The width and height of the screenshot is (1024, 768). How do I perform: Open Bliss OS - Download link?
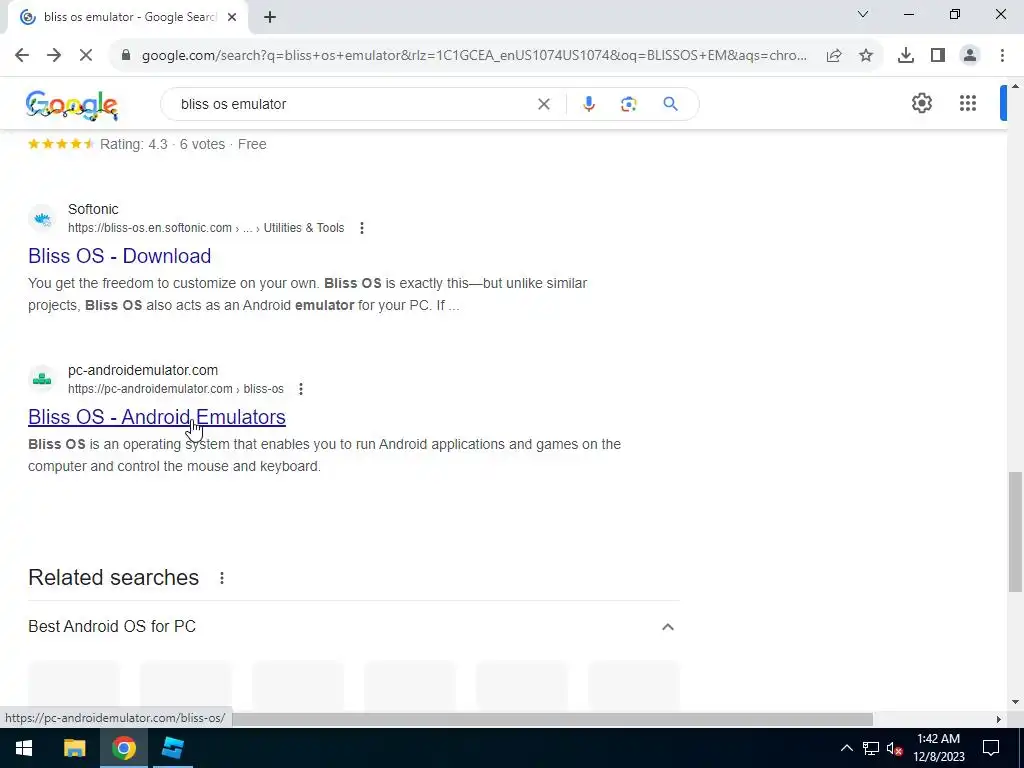120,256
